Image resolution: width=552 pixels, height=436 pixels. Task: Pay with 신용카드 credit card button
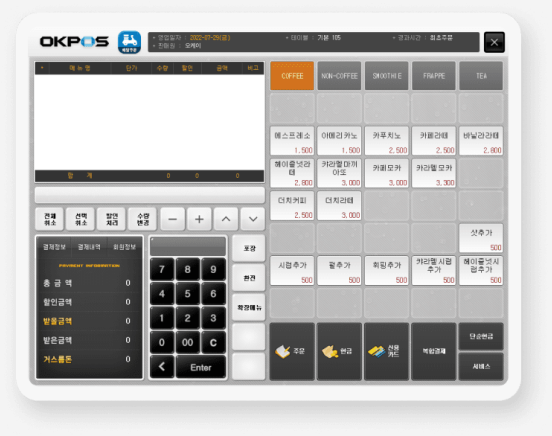coord(386,351)
